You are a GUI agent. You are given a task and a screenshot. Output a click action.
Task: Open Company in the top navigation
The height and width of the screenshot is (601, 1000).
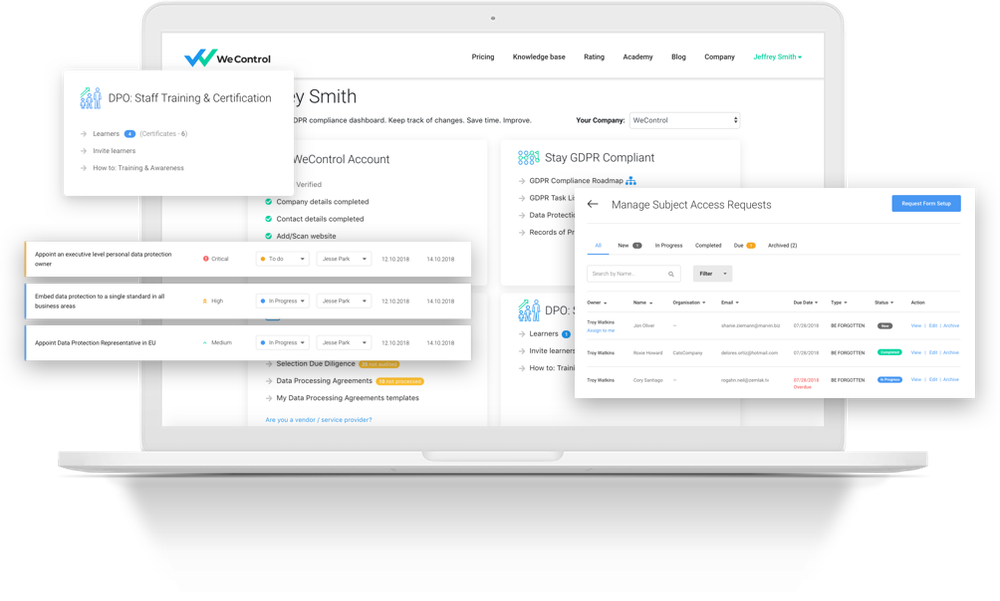[x=719, y=57]
